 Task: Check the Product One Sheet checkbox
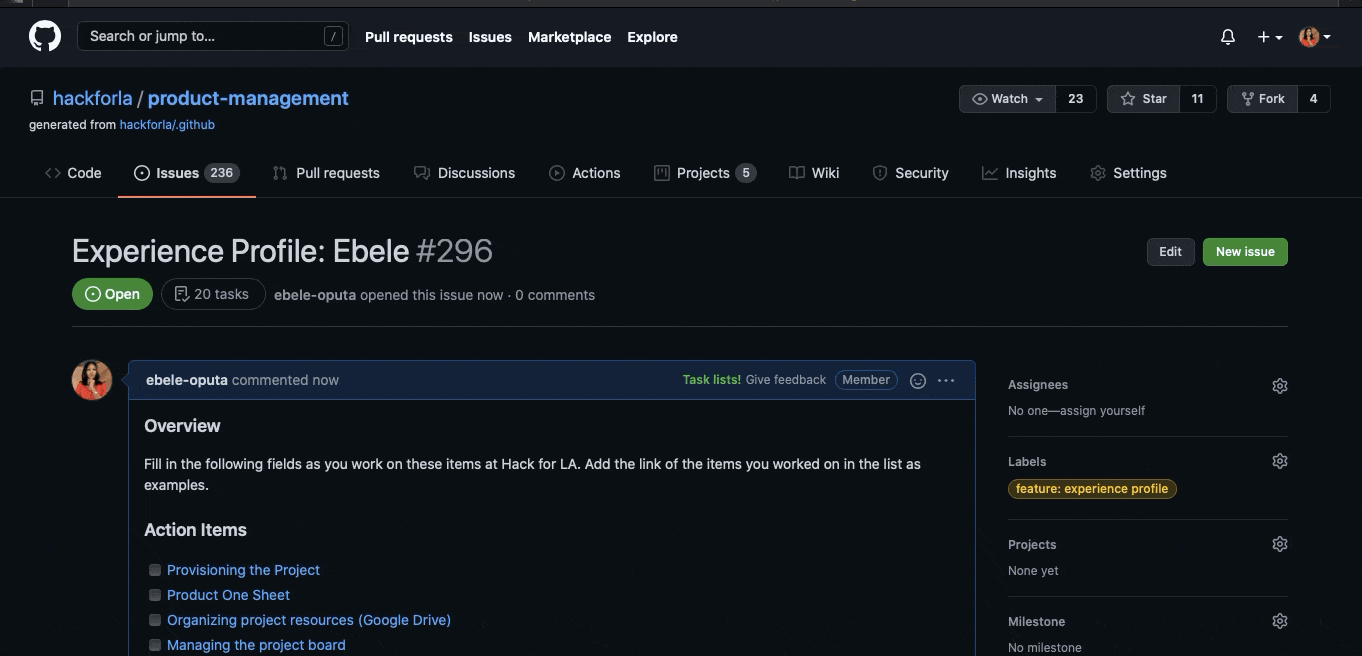click(155, 594)
